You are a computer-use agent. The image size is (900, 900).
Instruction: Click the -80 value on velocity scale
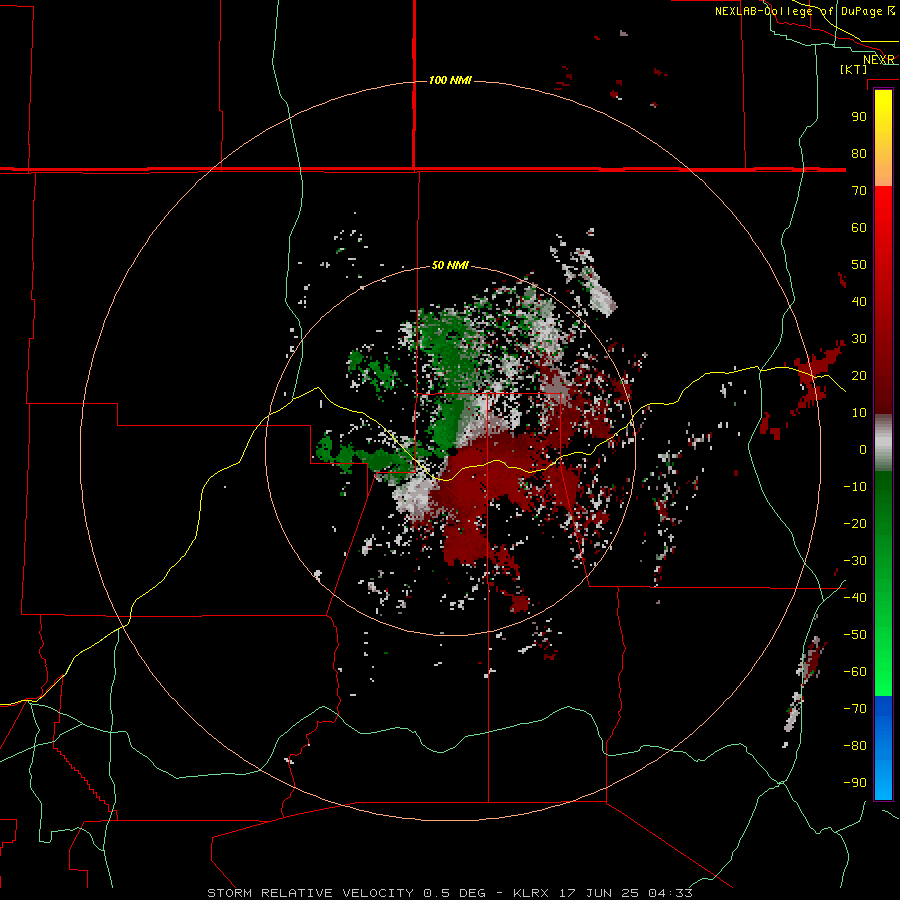pyautogui.click(x=855, y=746)
